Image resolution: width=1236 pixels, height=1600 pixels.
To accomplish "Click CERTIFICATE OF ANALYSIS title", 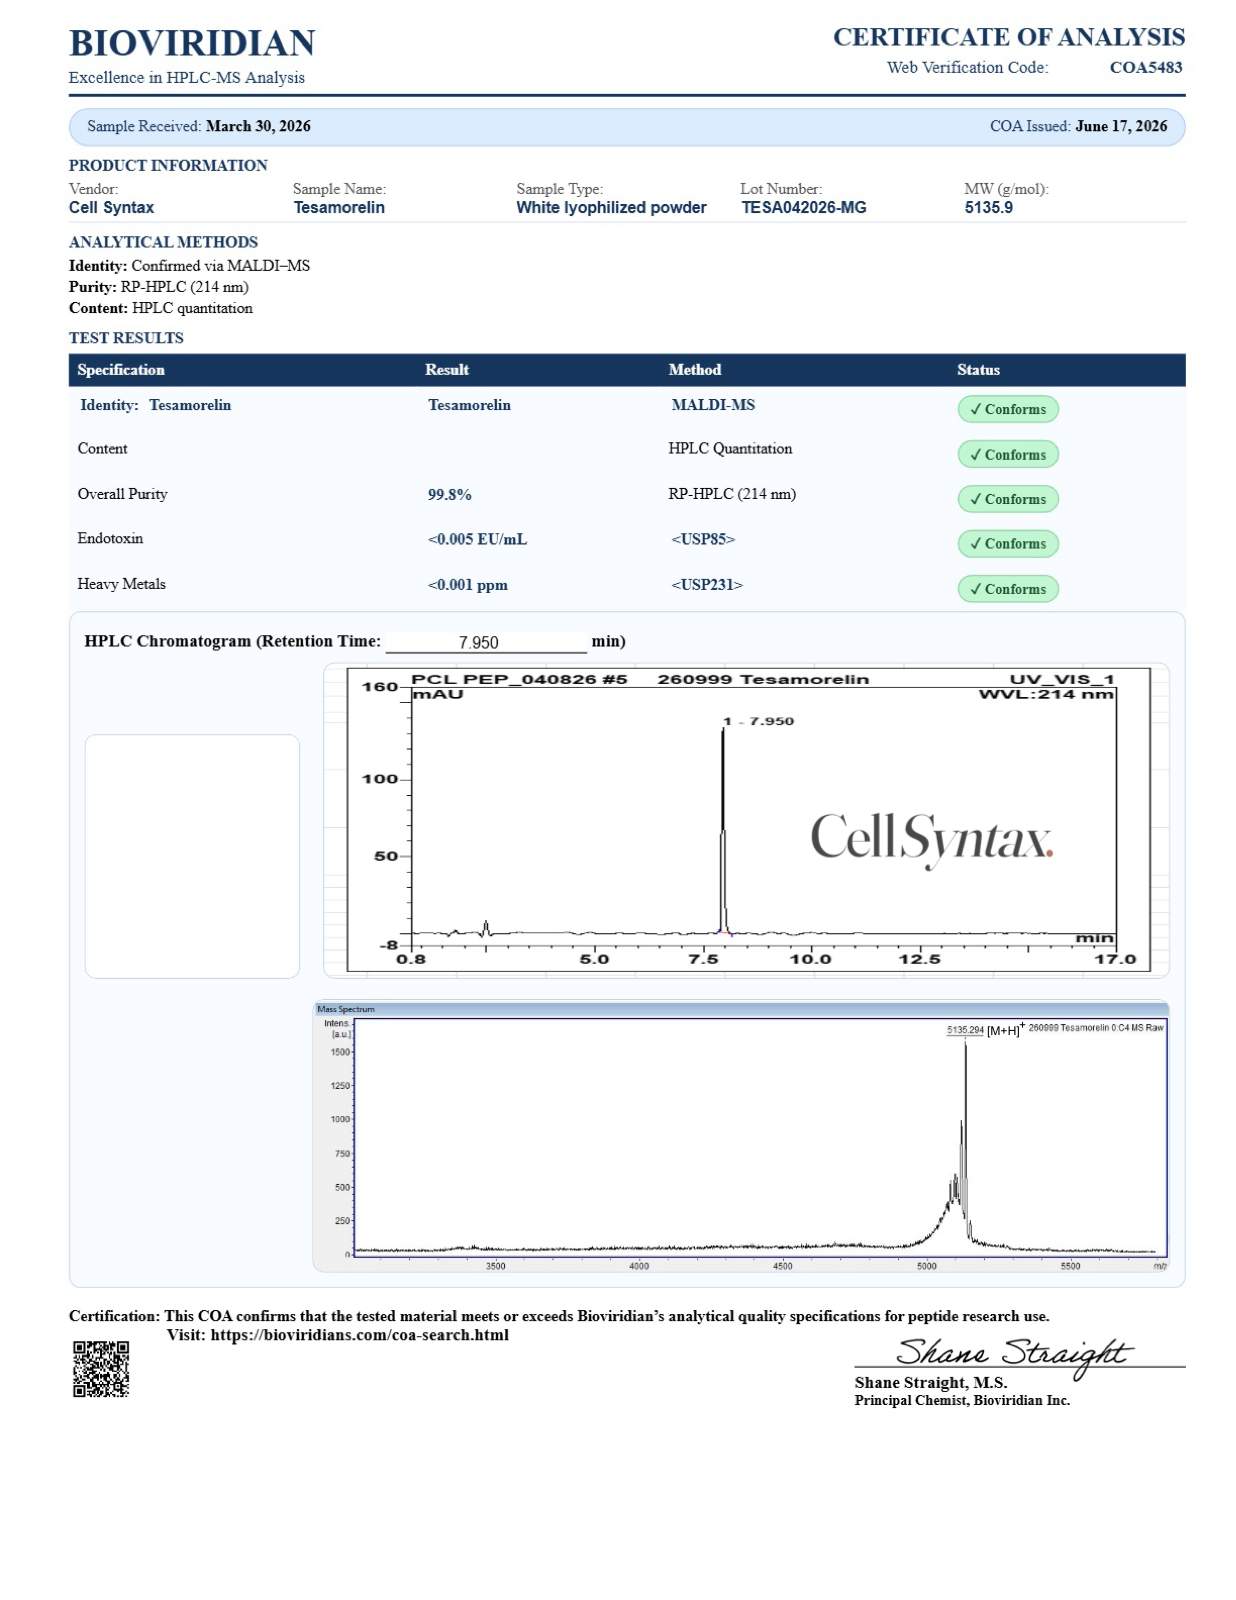I will (1009, 37).
